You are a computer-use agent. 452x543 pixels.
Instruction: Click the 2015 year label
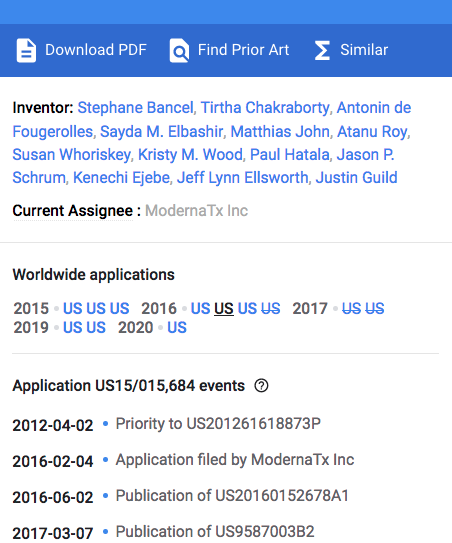coord(31,309)
